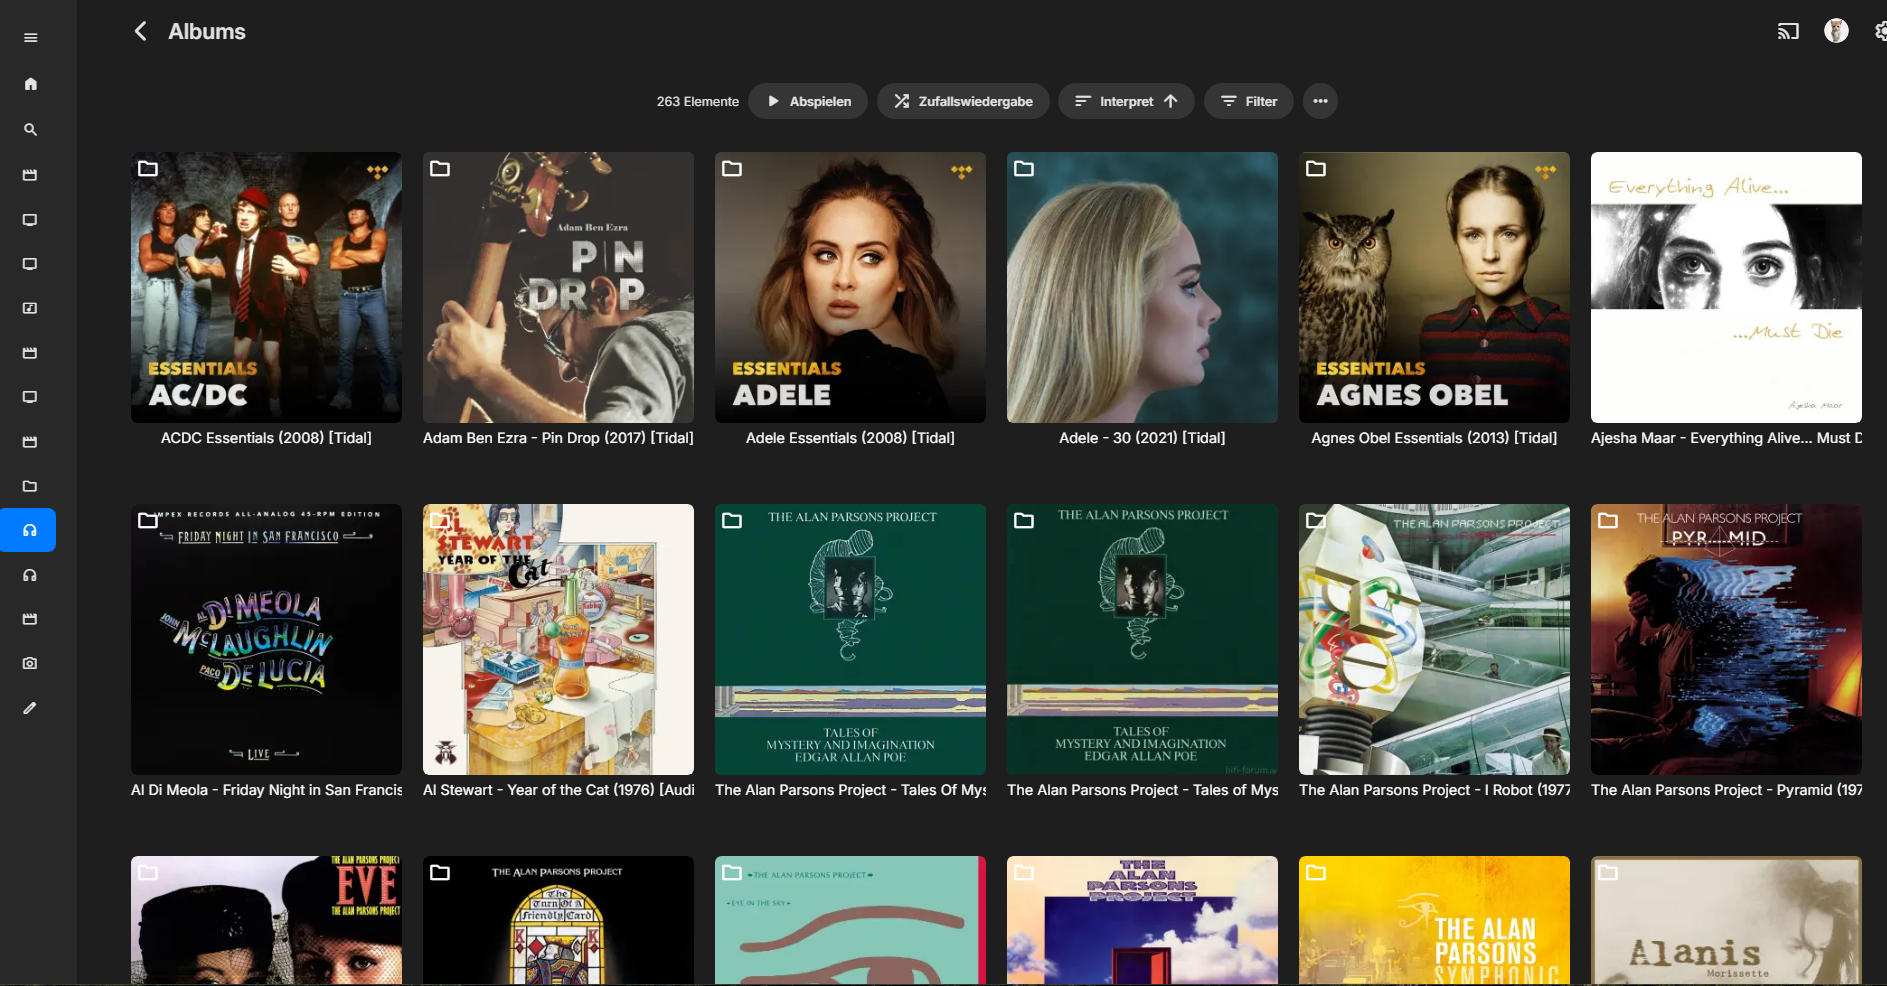The image size is (1887, 986).
Task: Select the highlighted blue headphones library
Action: click(28, 530)
